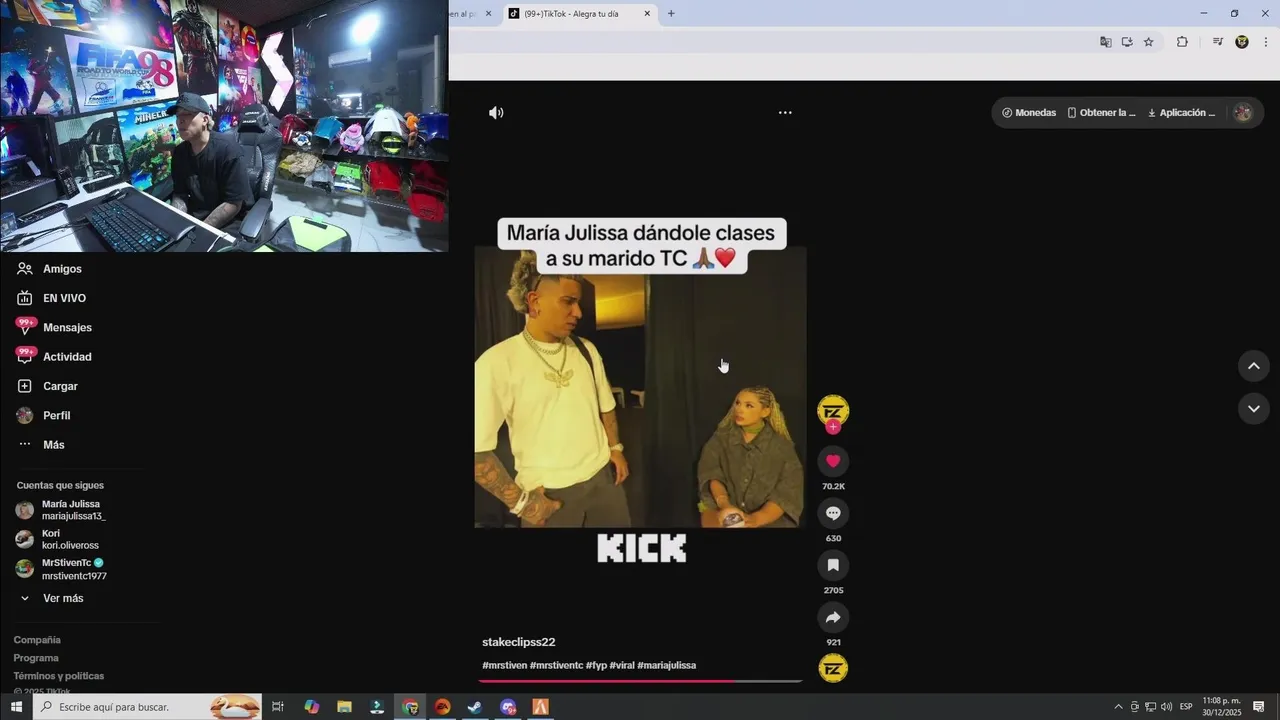Open TikTok profile avatar in top bar

[1243, 113]
